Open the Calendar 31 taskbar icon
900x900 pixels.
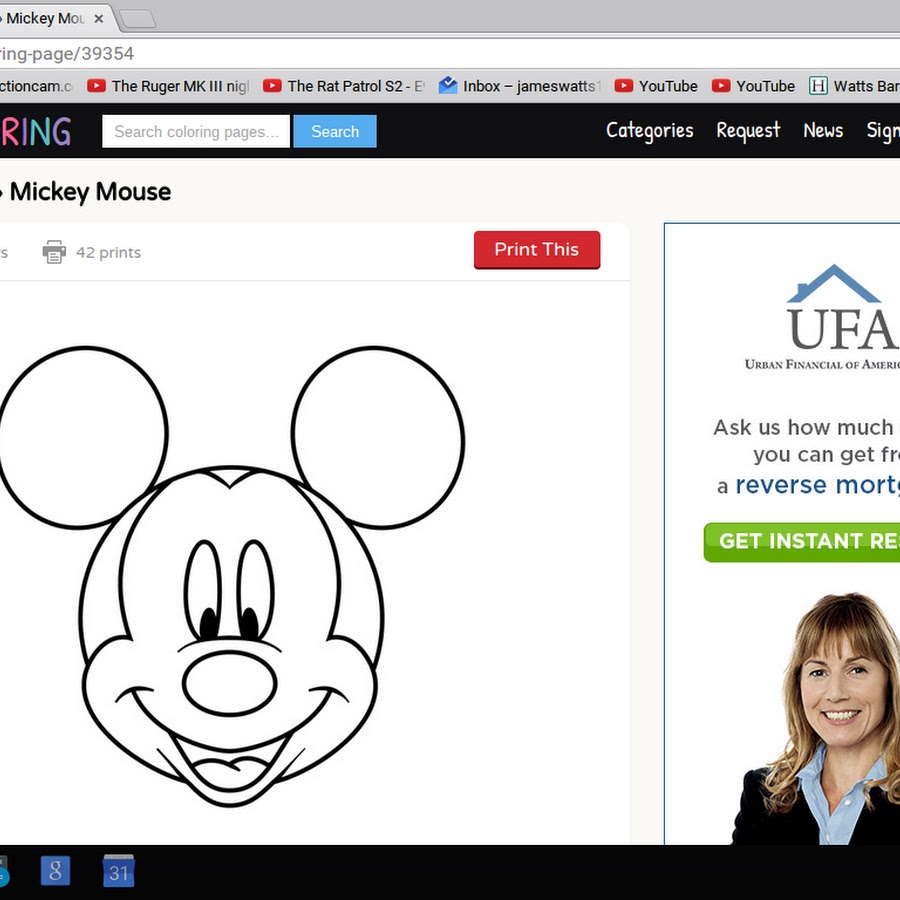118,871
